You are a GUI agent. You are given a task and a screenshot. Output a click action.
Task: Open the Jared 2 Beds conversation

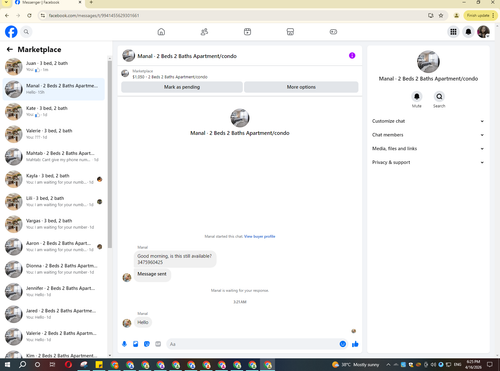coord(54,314)
